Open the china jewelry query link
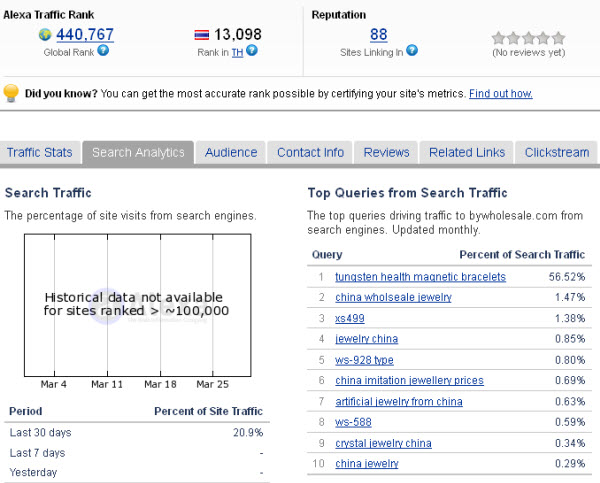The image size is (600, 483). [367, 464]
